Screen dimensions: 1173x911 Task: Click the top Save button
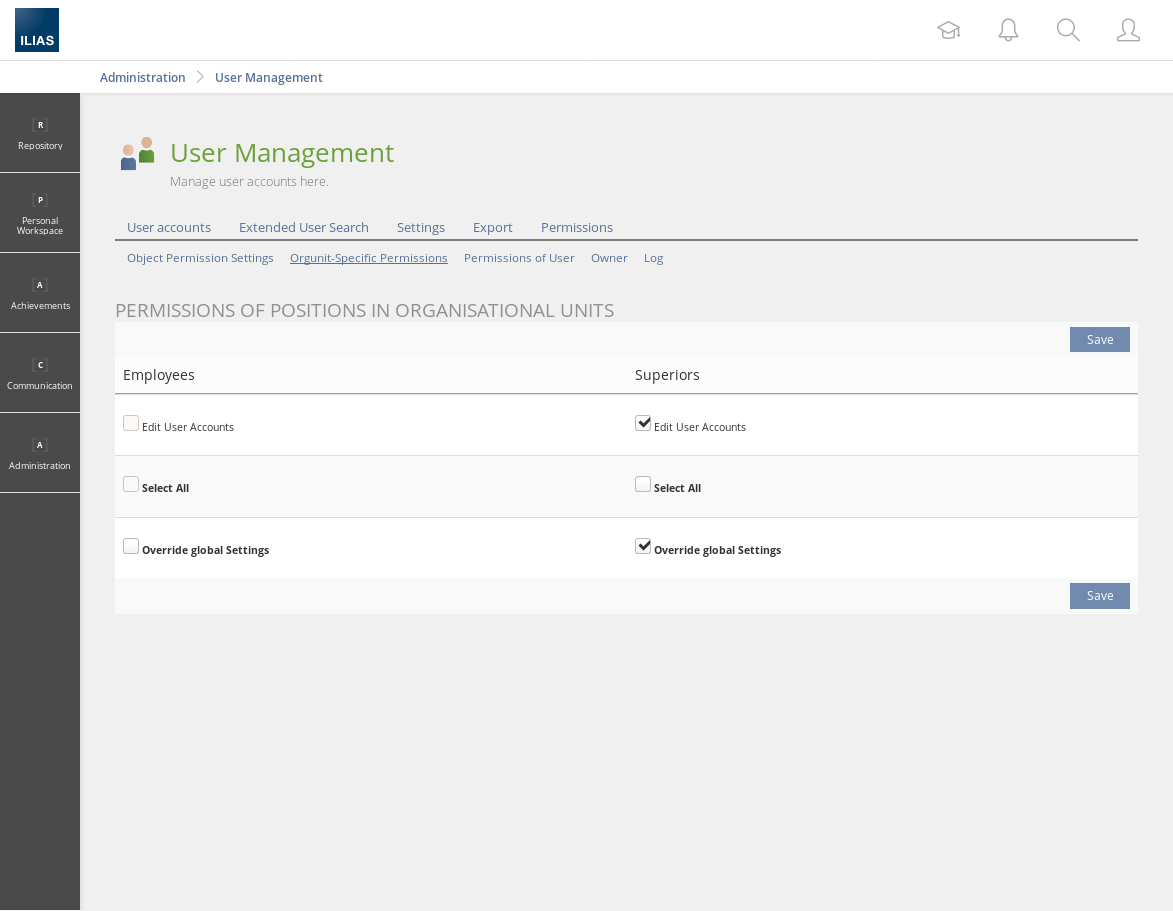[1099, 339]
